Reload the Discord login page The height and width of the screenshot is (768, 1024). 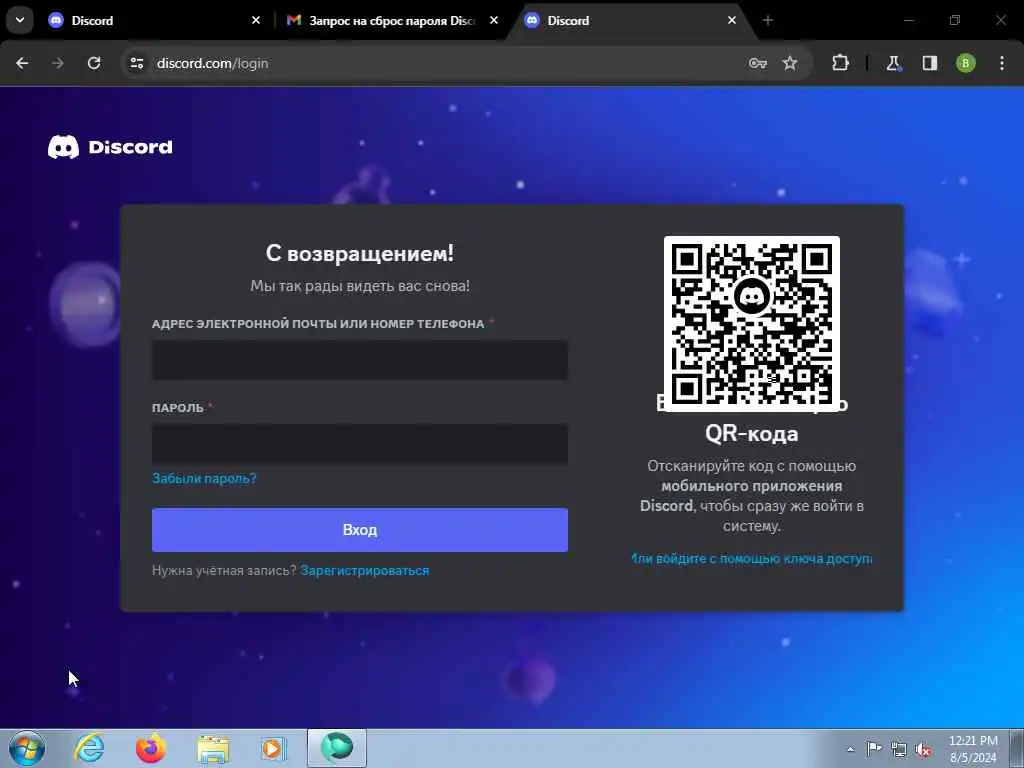click(x=94, y=63)
